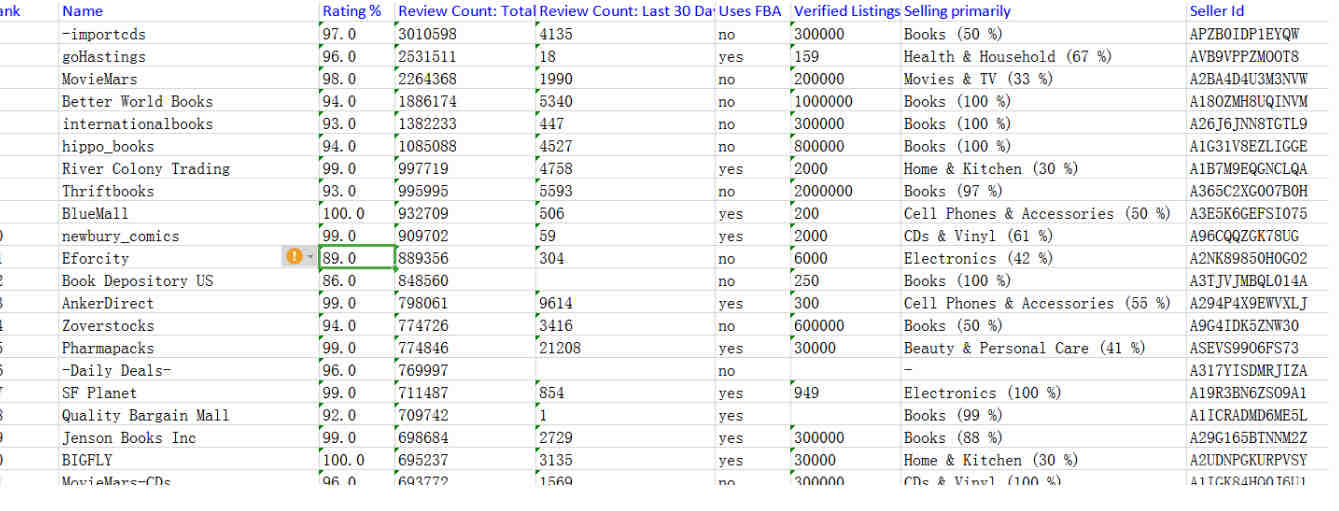
Task: Open the error options arrow next to Eforcity
Action: (x=310, y=257)
